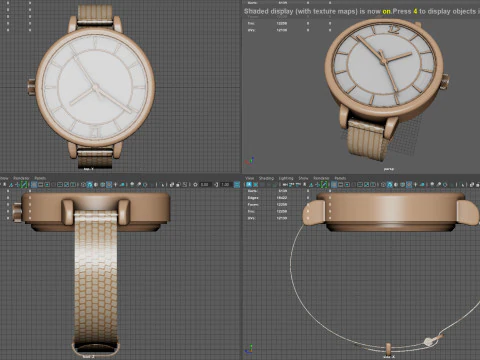Toggle X-Ray Active Components in left panel toolbar
The width and height of the screenshot is (480, 360).
pos(178,184)
